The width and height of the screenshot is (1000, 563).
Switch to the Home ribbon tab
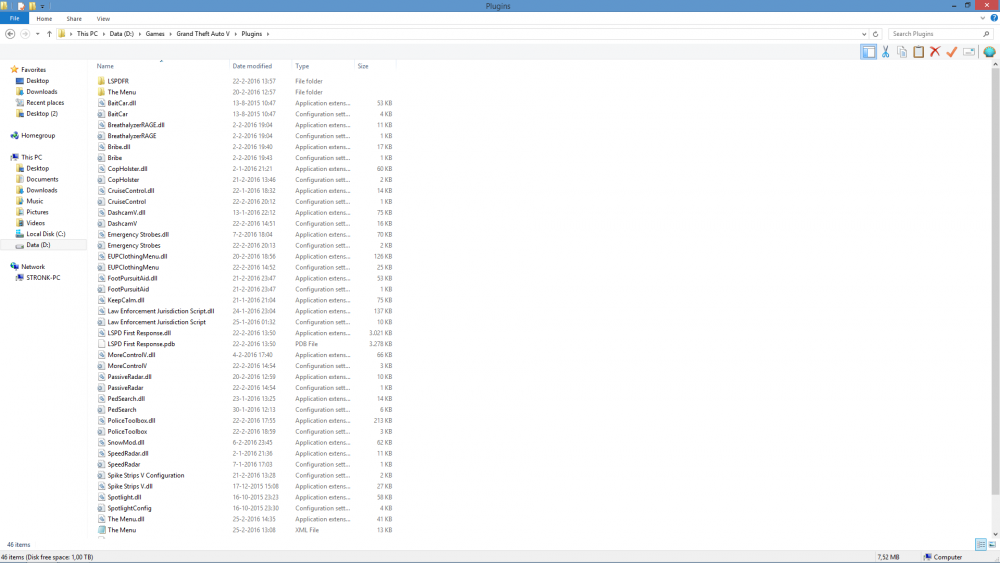(44, 18)
